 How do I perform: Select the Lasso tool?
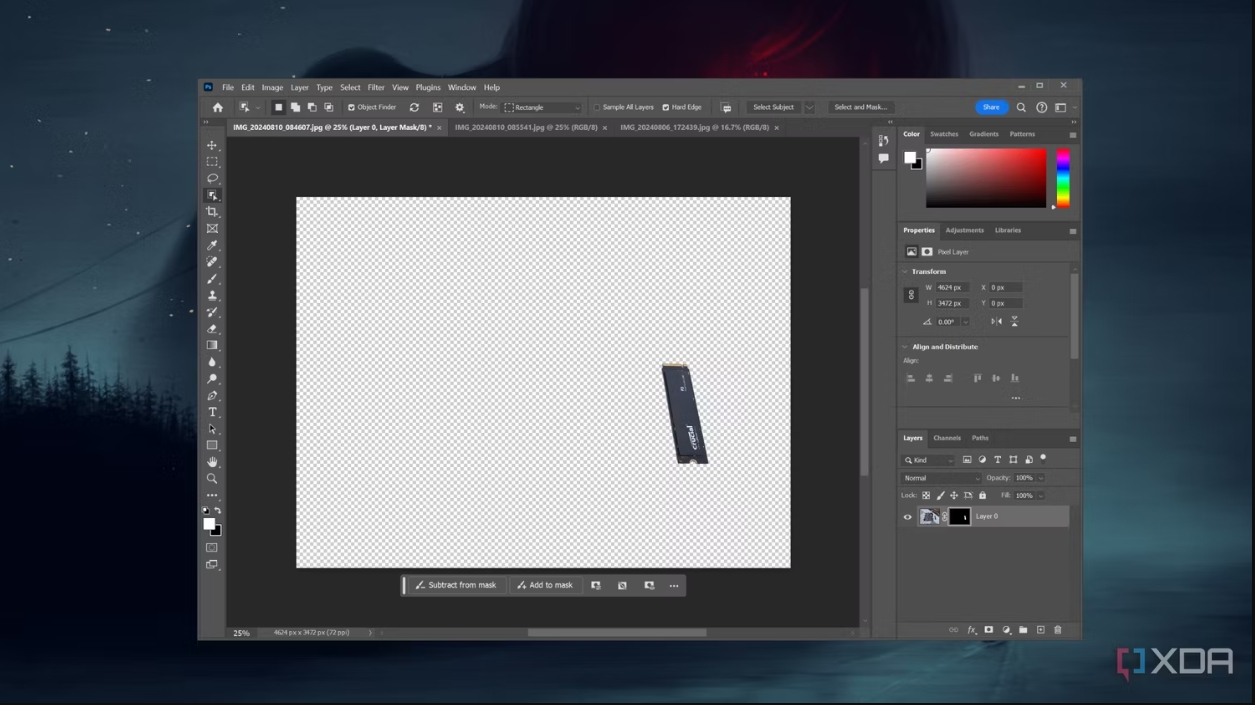(x=212, y=178)
